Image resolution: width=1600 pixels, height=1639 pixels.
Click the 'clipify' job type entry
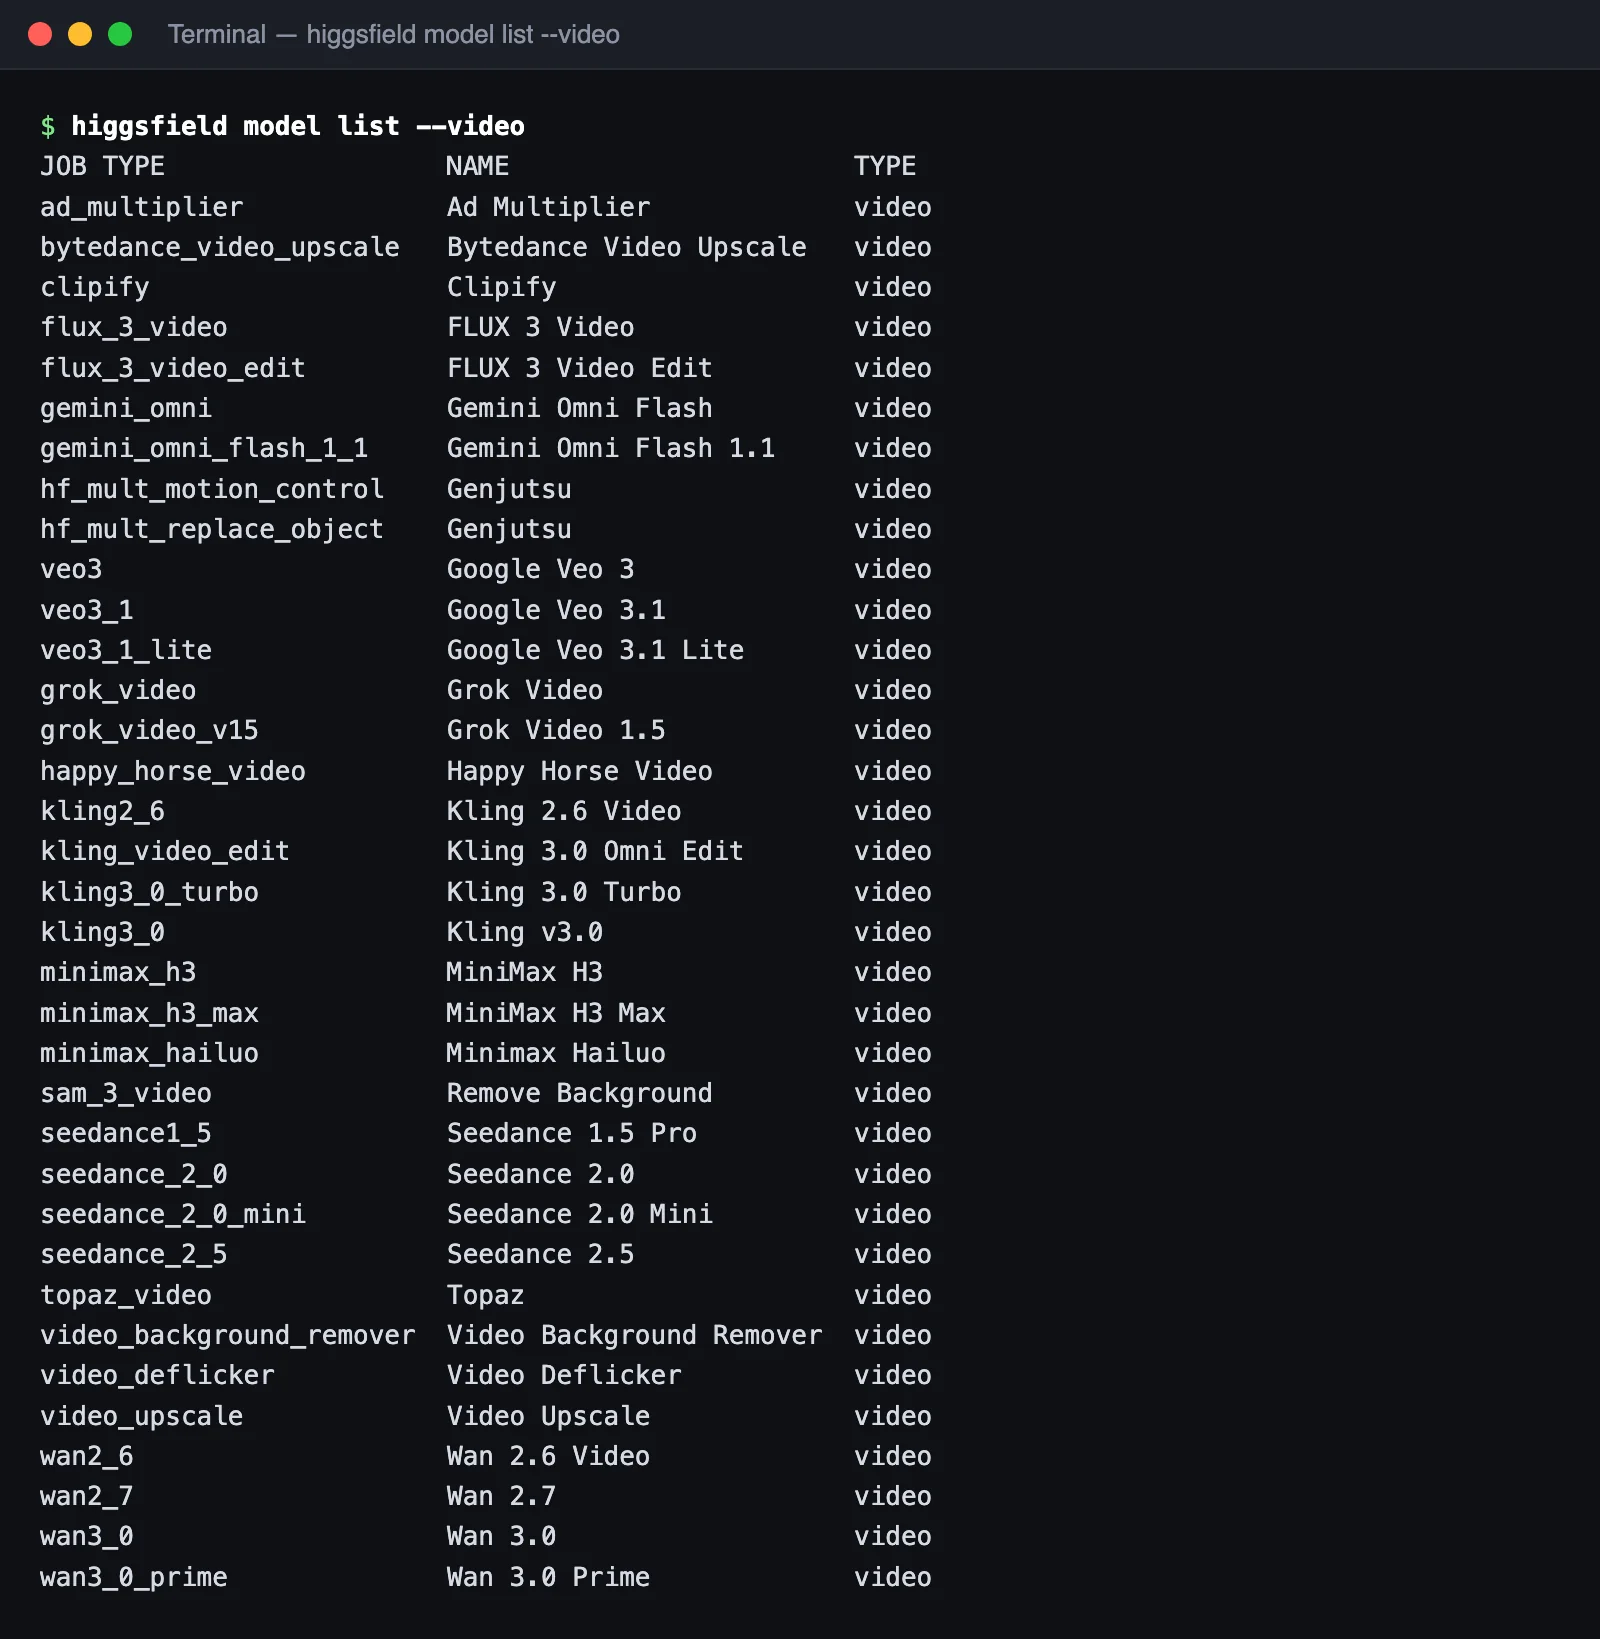coord(95,287)
